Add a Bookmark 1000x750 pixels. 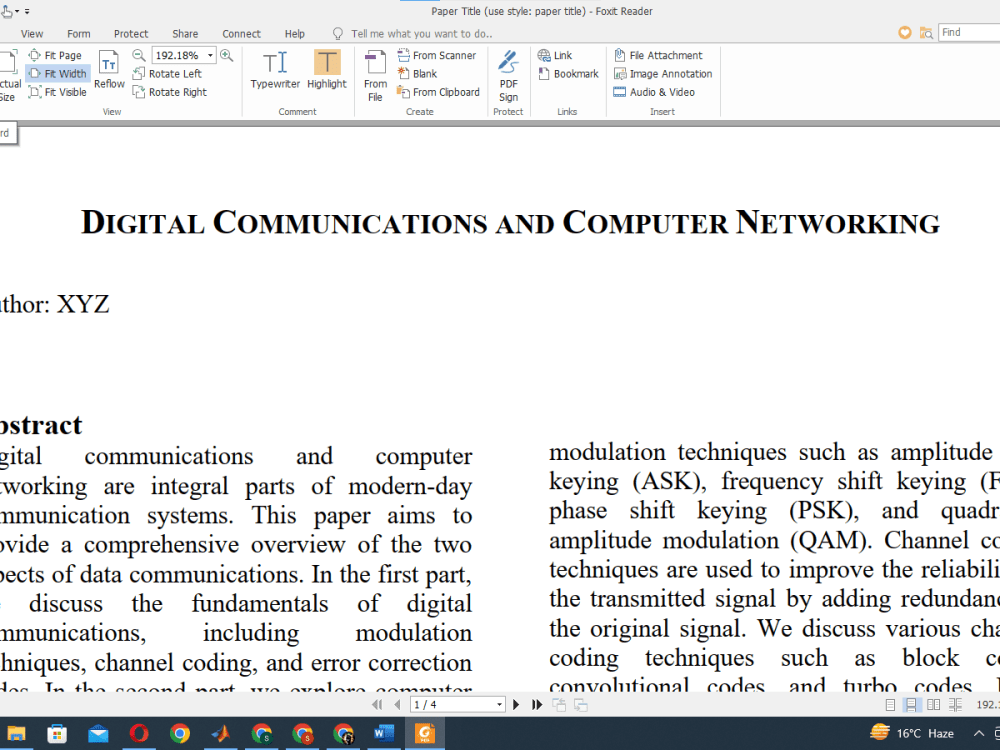pos(568,74)
